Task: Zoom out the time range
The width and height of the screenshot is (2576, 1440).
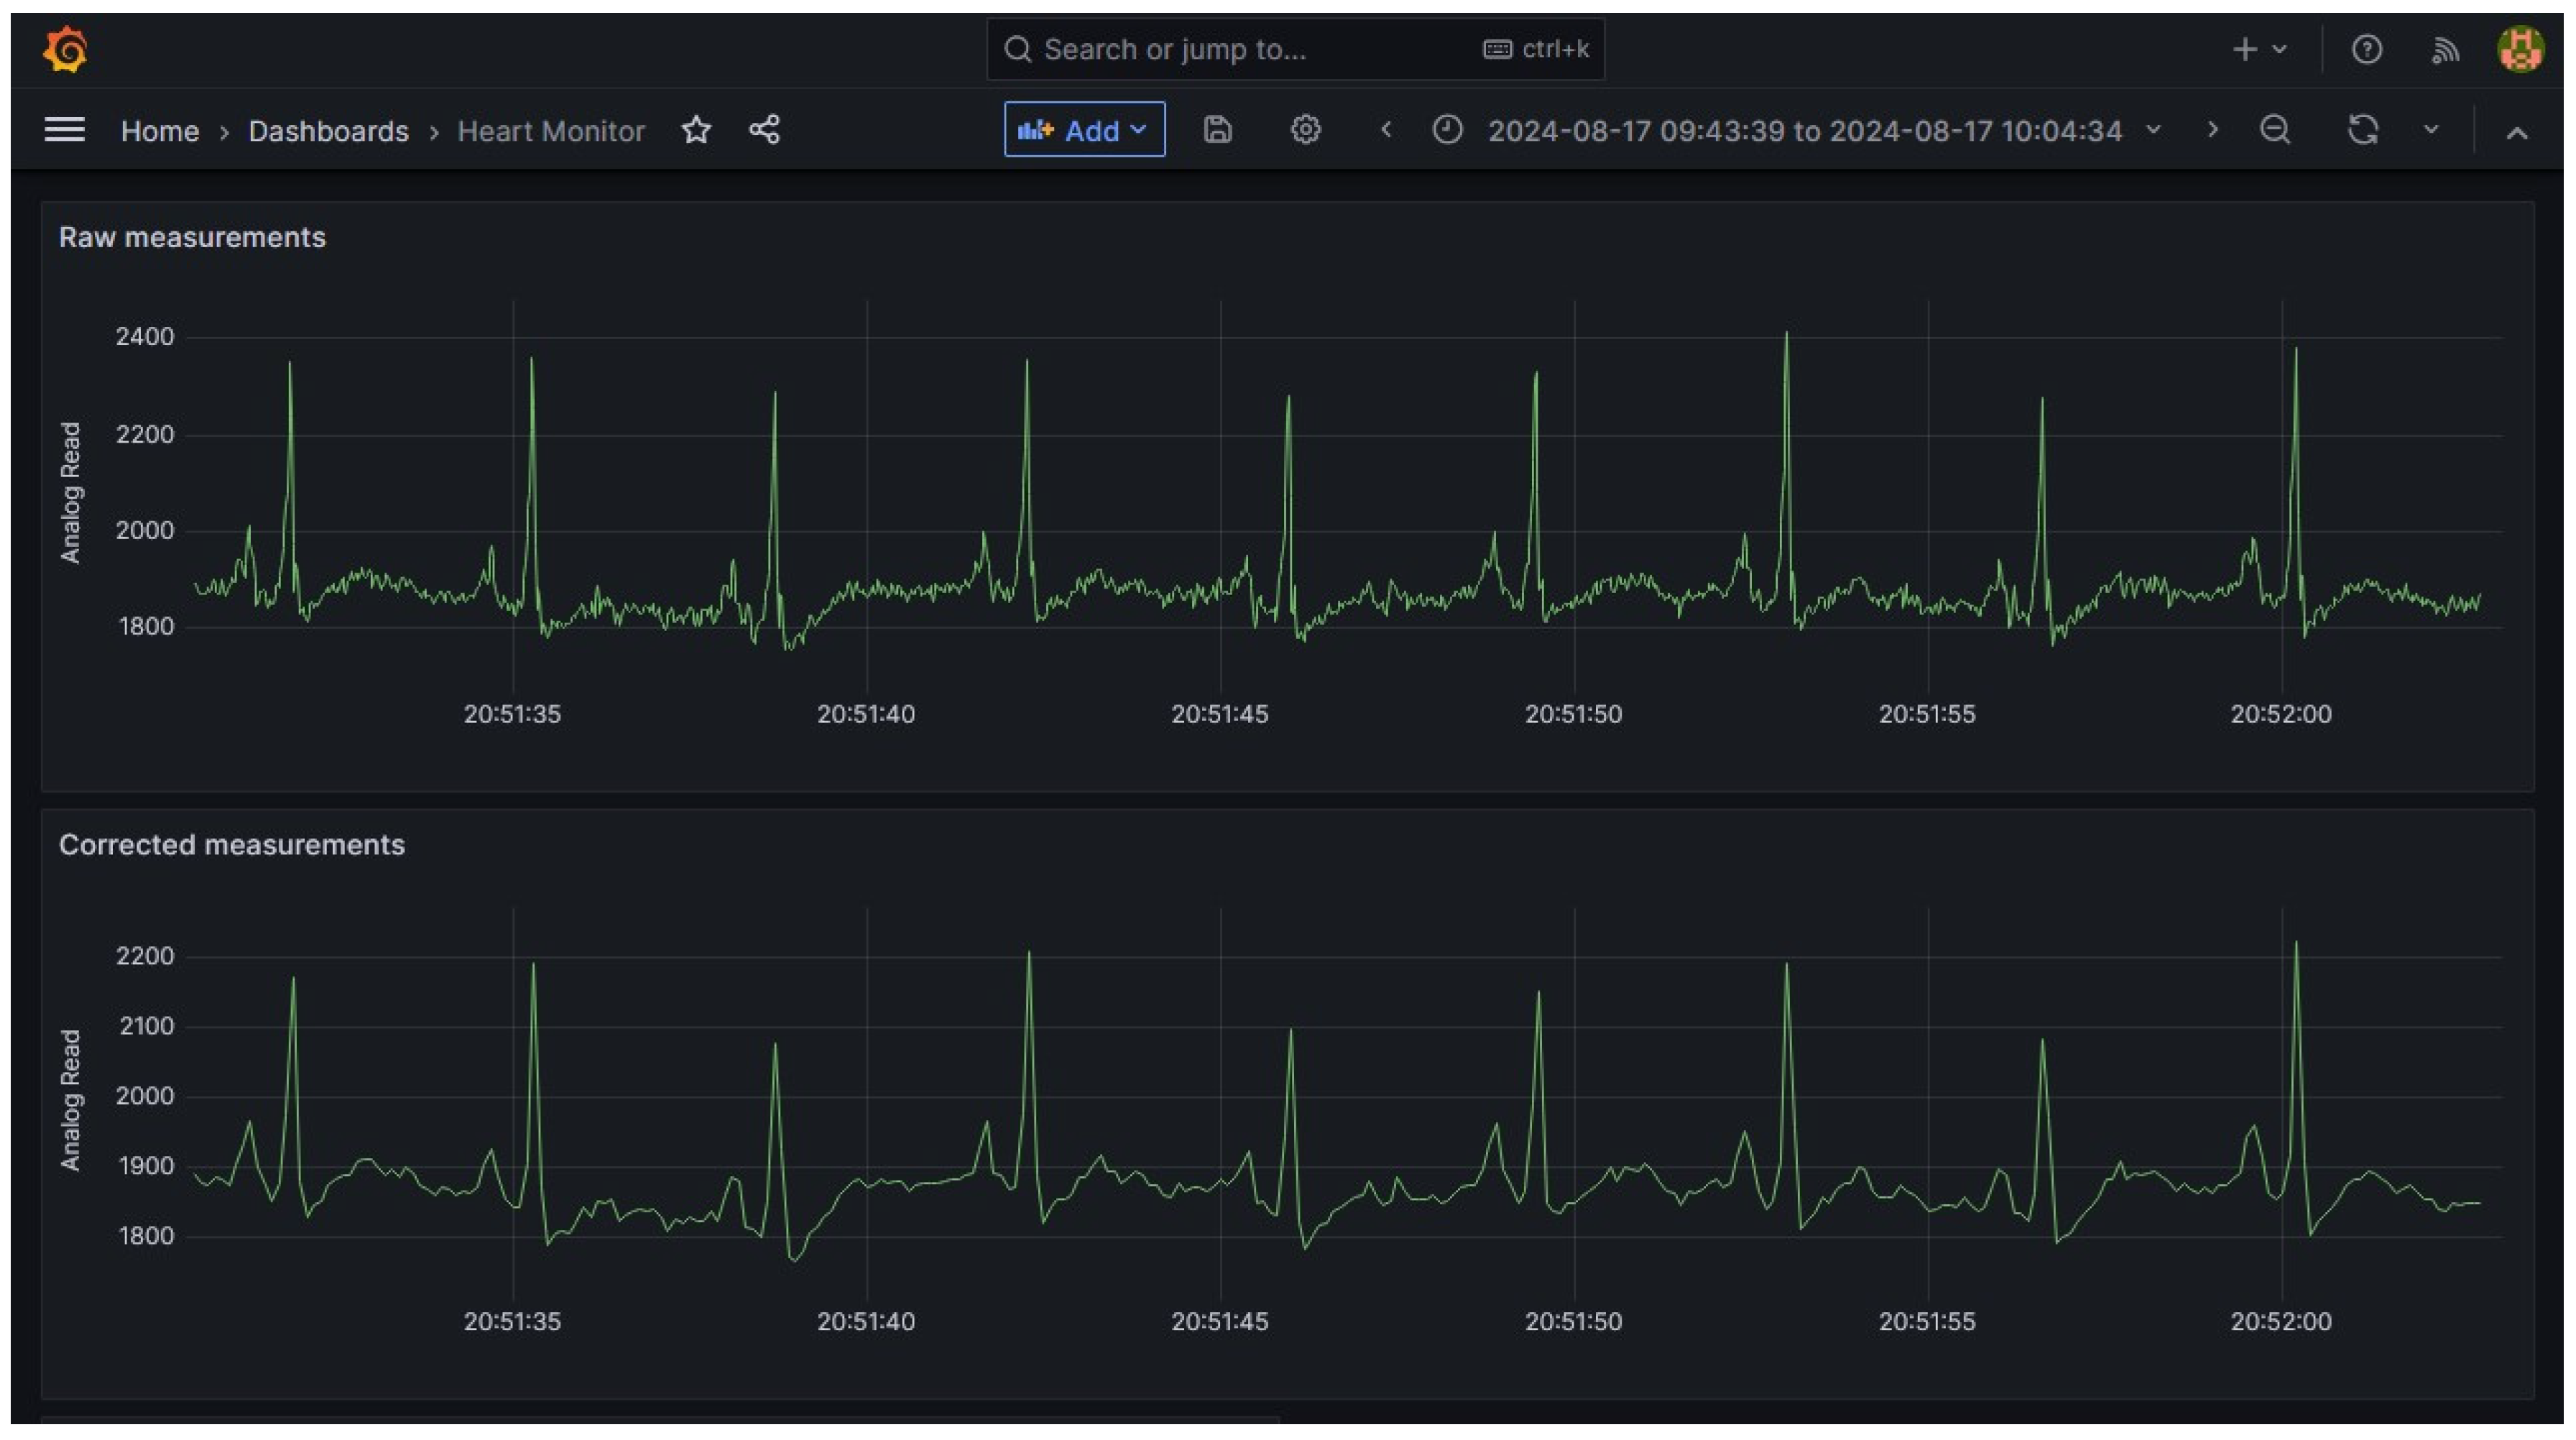Action: click(2275, 130)
